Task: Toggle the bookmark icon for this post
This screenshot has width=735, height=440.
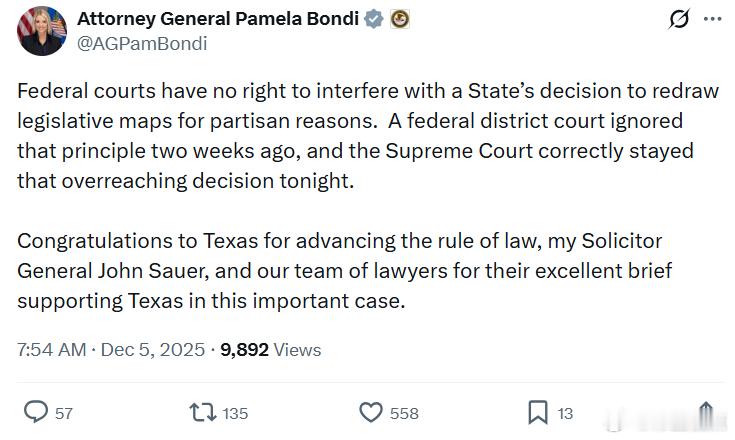Action: coord(537,412)
